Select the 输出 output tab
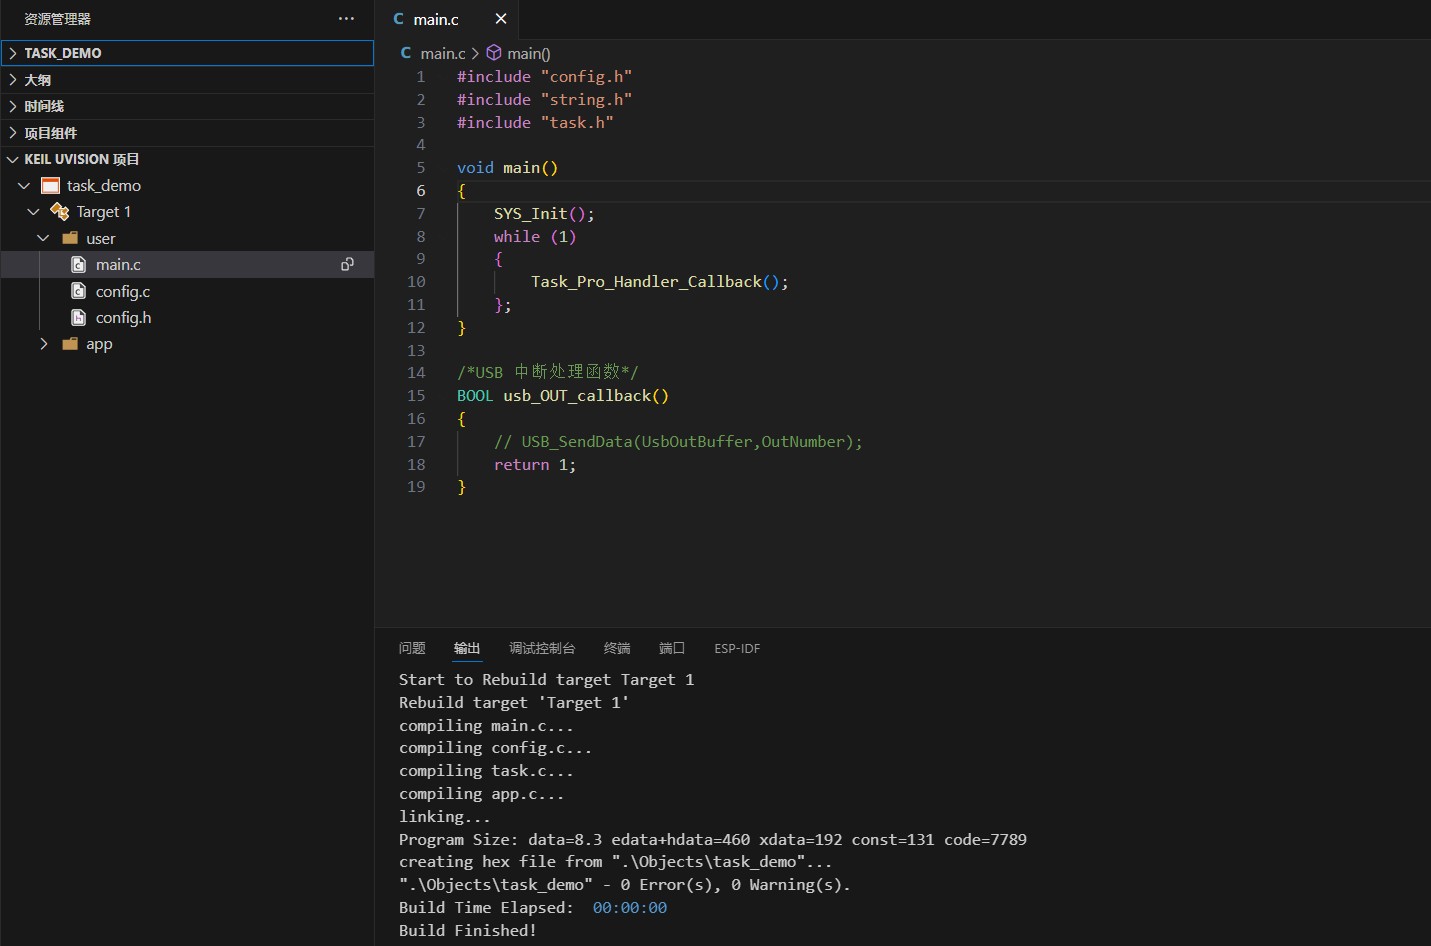Image resolution: width=1431 pixels, height=946 pixels. click(x=467, y=648)
